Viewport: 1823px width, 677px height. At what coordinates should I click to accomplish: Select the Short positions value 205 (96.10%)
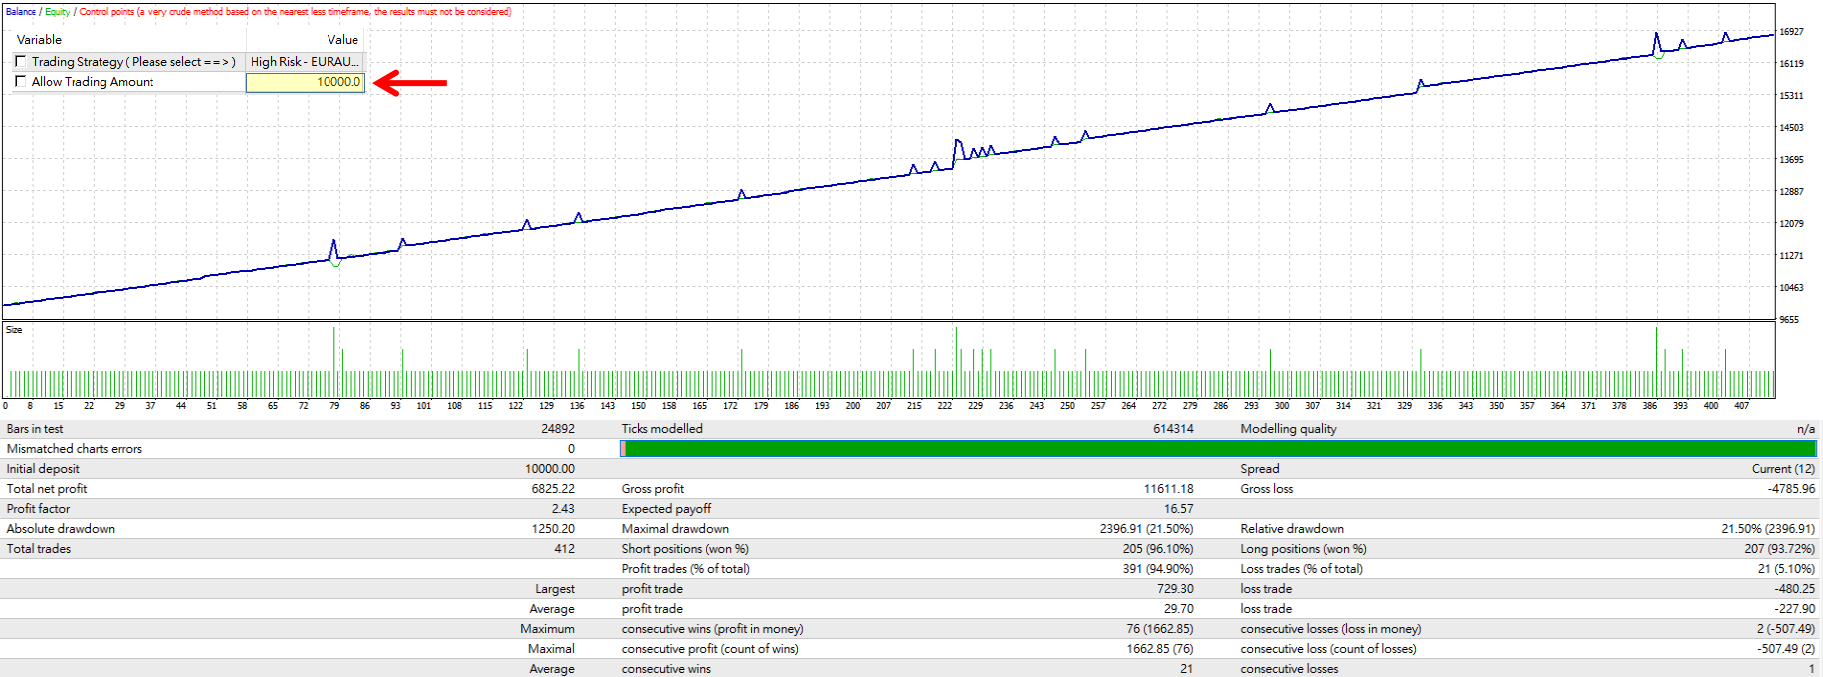tap(1158, 549)
